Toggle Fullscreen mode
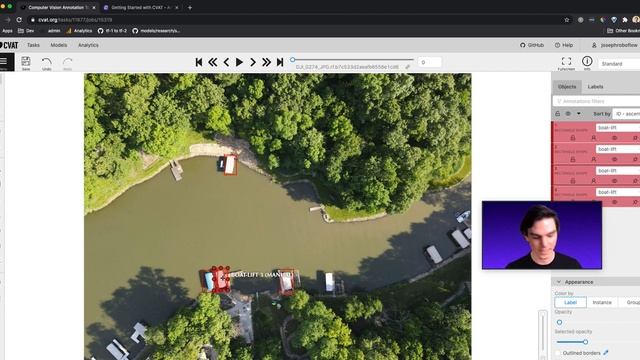The image size is (640, 360). click(x=566, y=61)
